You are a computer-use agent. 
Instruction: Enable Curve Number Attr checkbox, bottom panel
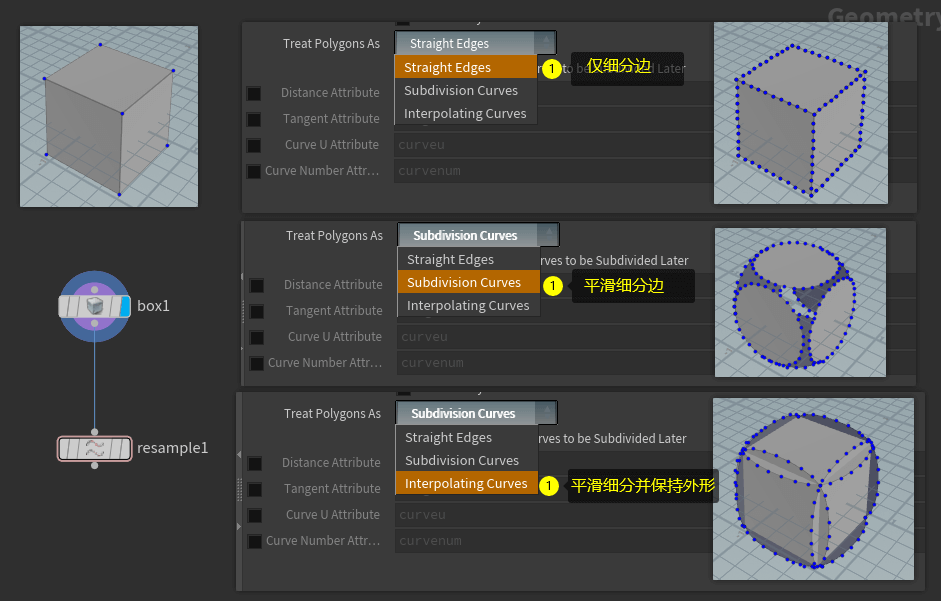click(x=255, y=541)
